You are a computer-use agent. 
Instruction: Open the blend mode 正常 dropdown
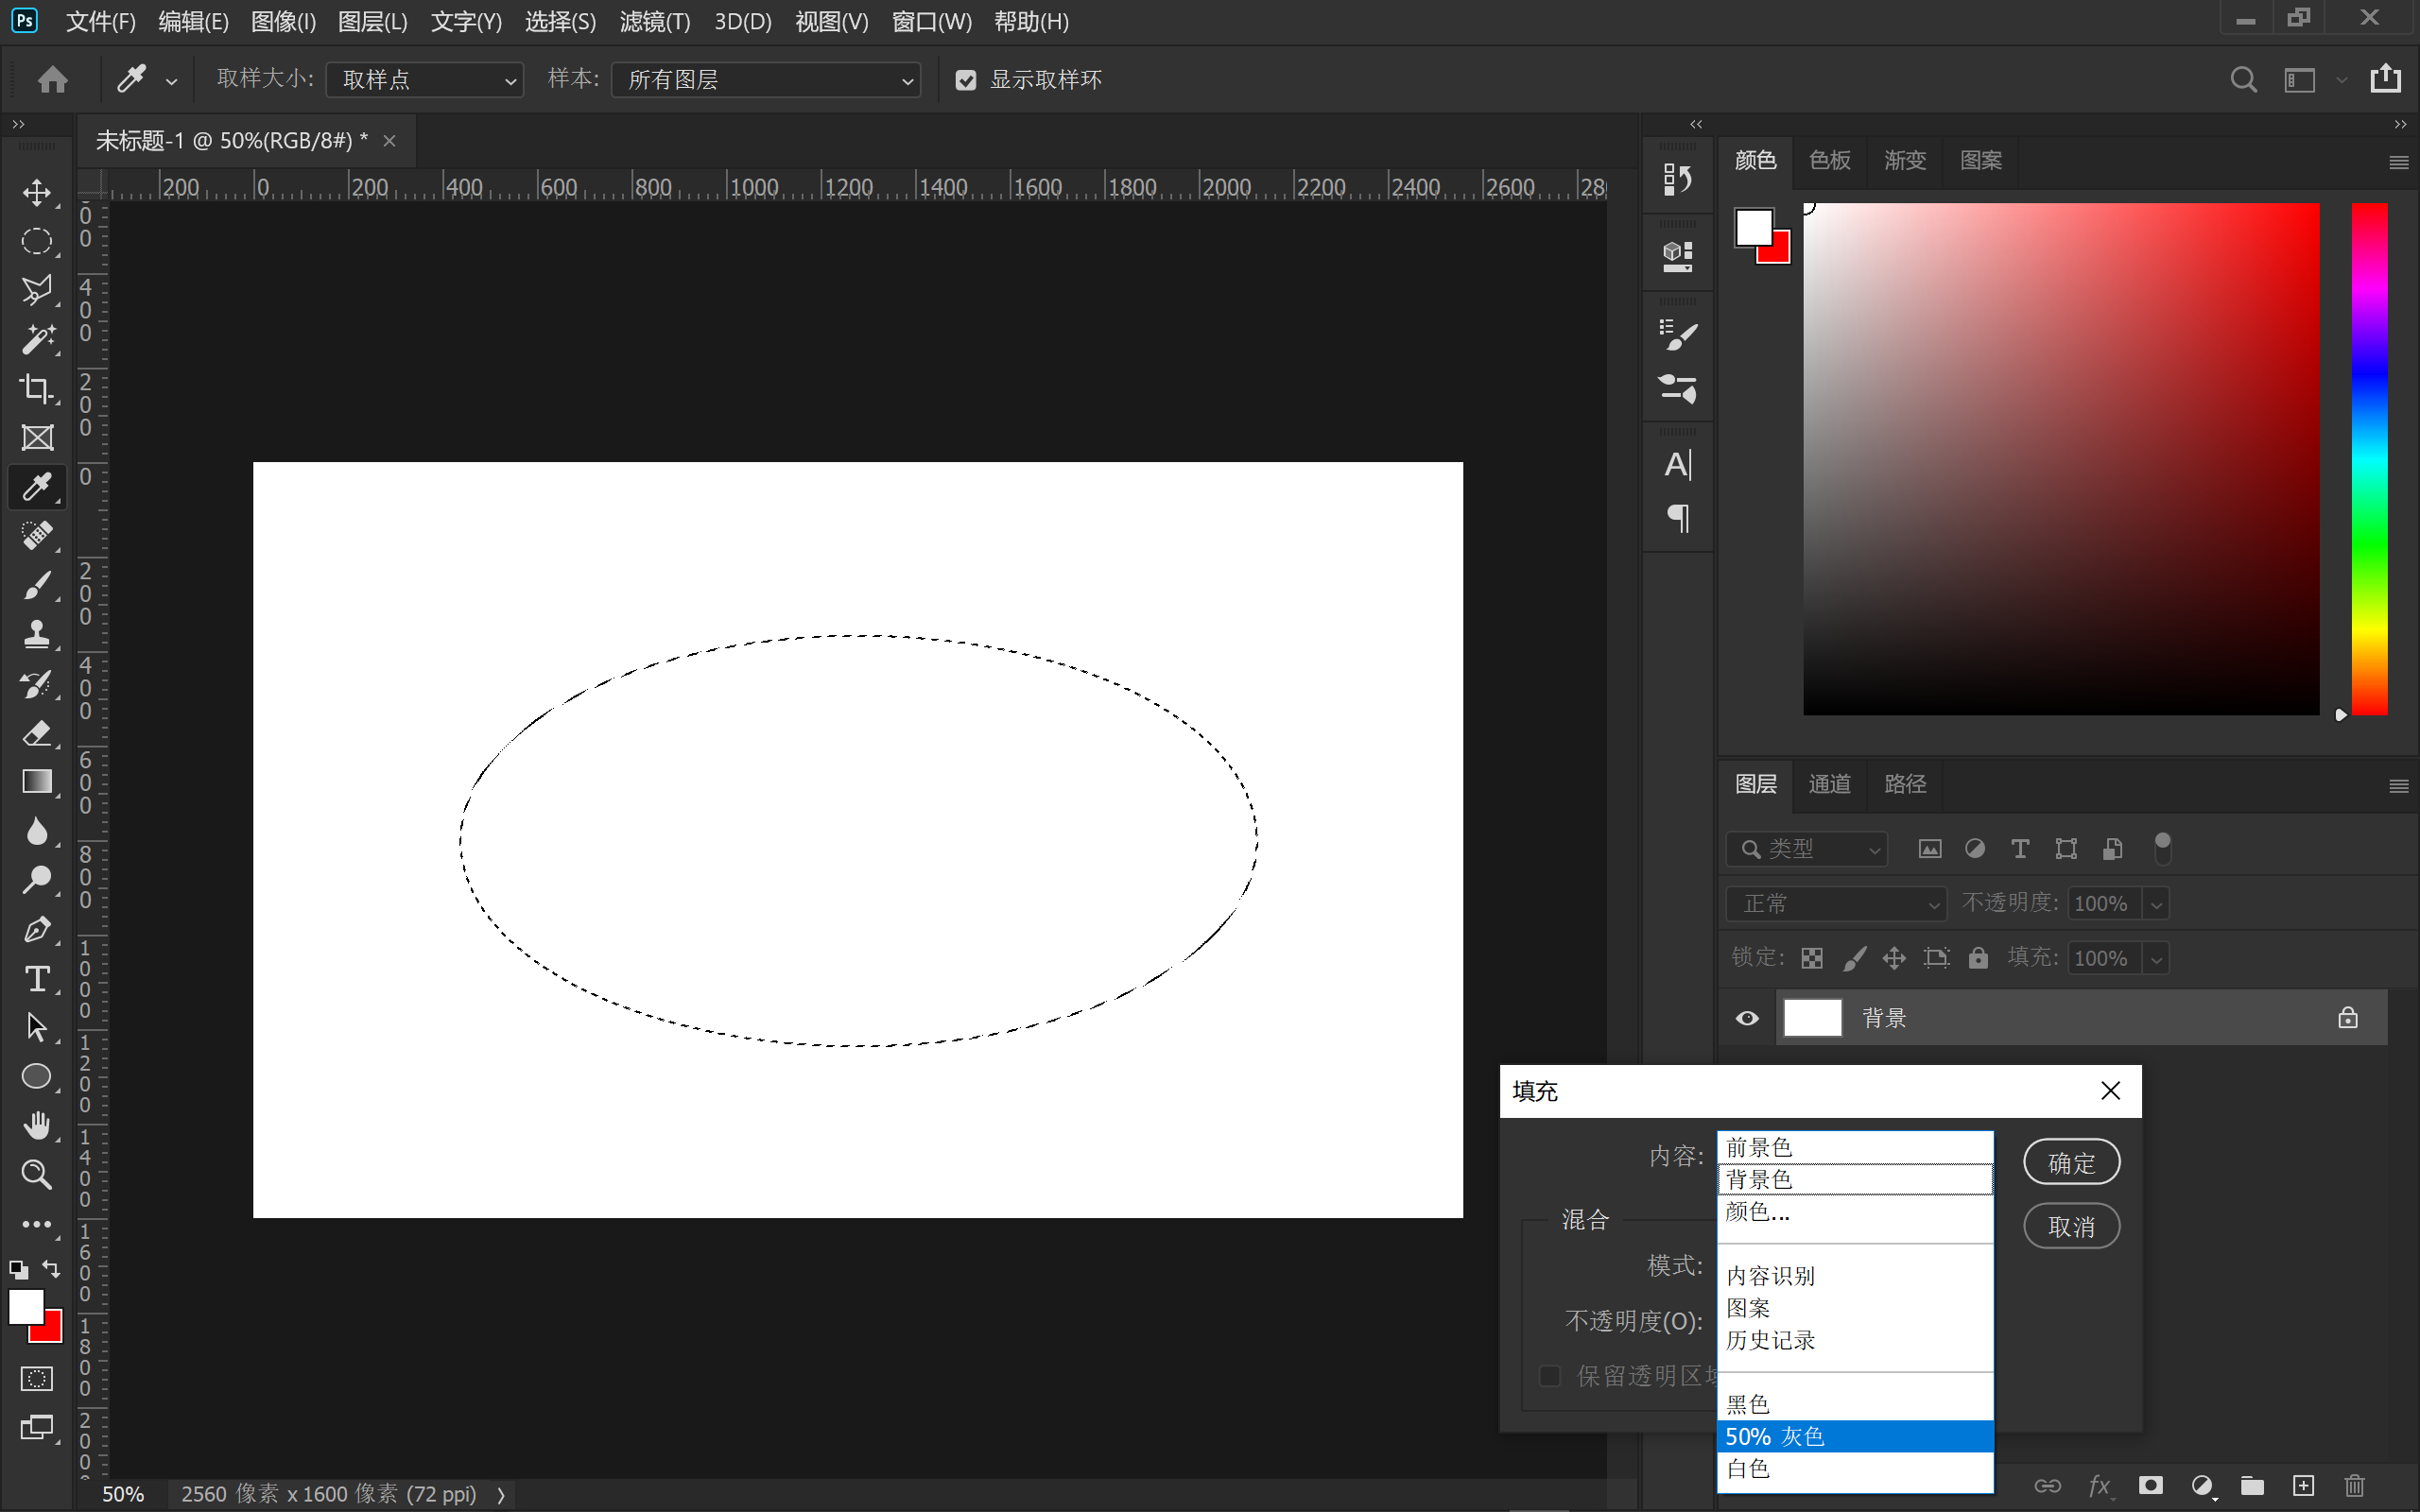(1837, 904)
